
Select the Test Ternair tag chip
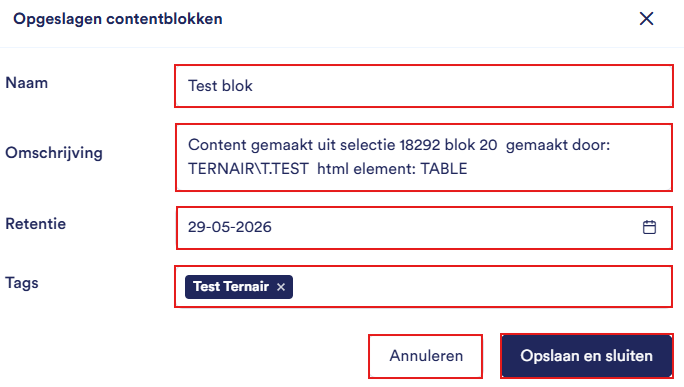231,287
